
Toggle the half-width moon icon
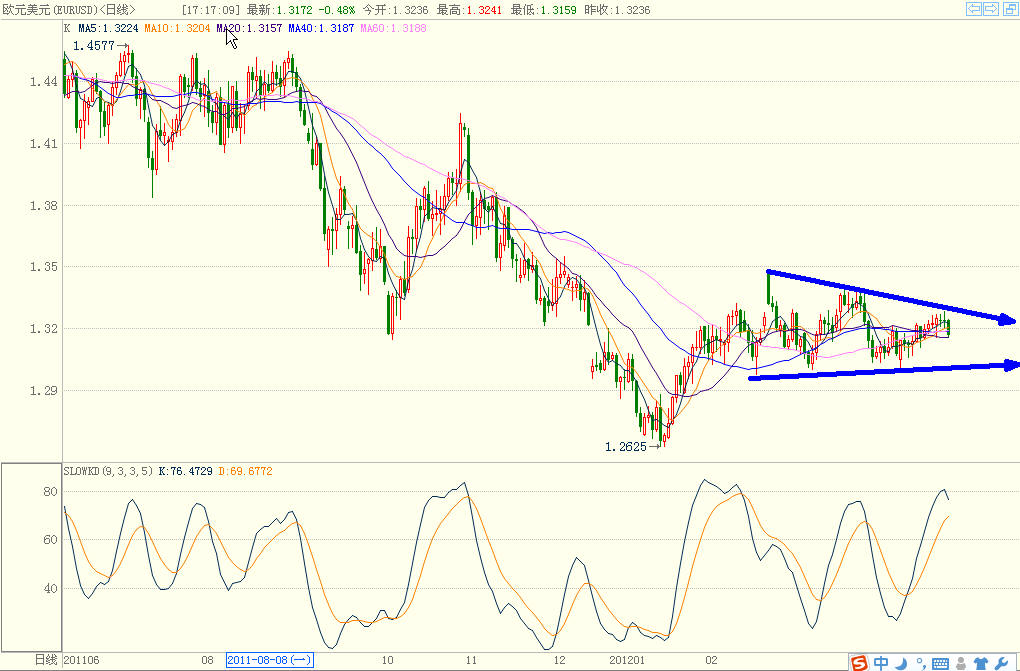(x=901, y=663)
